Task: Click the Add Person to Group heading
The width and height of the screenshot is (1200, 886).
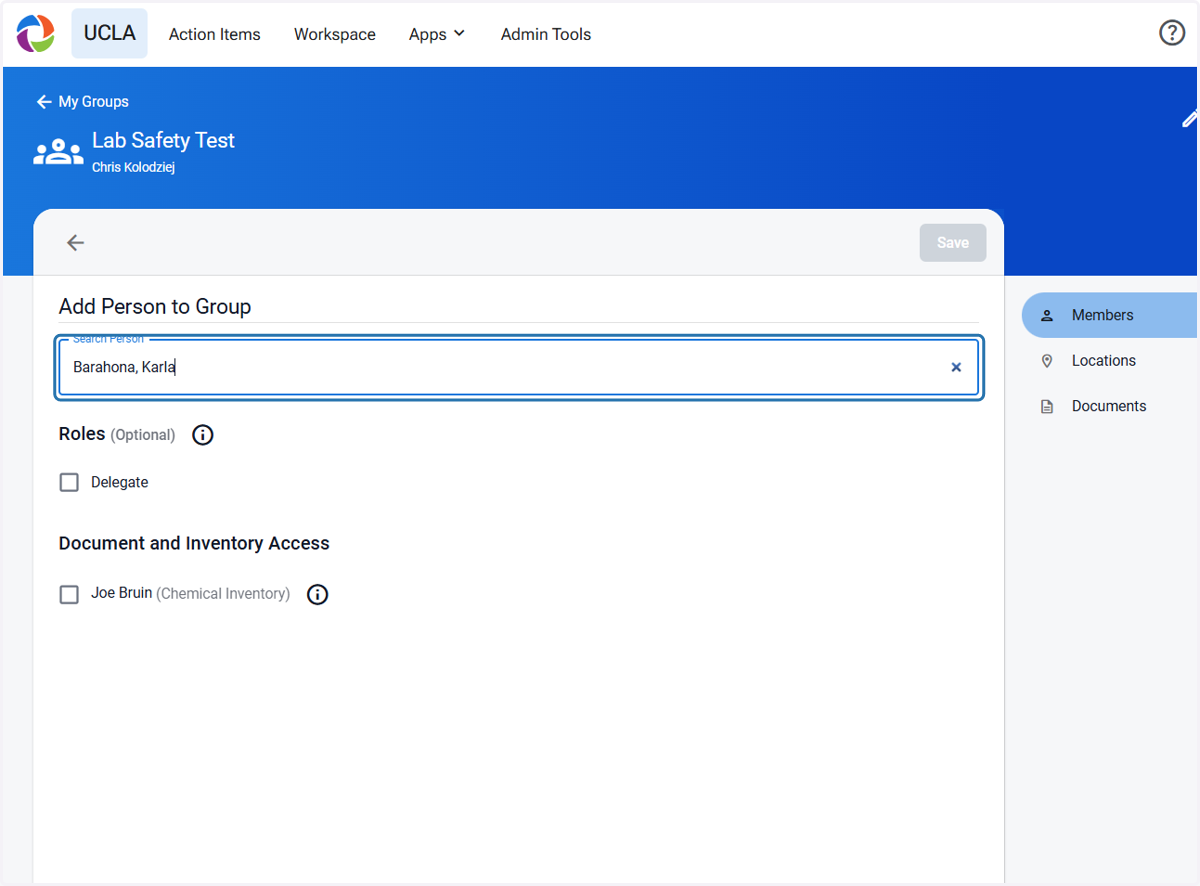Action: coord(155,307)
